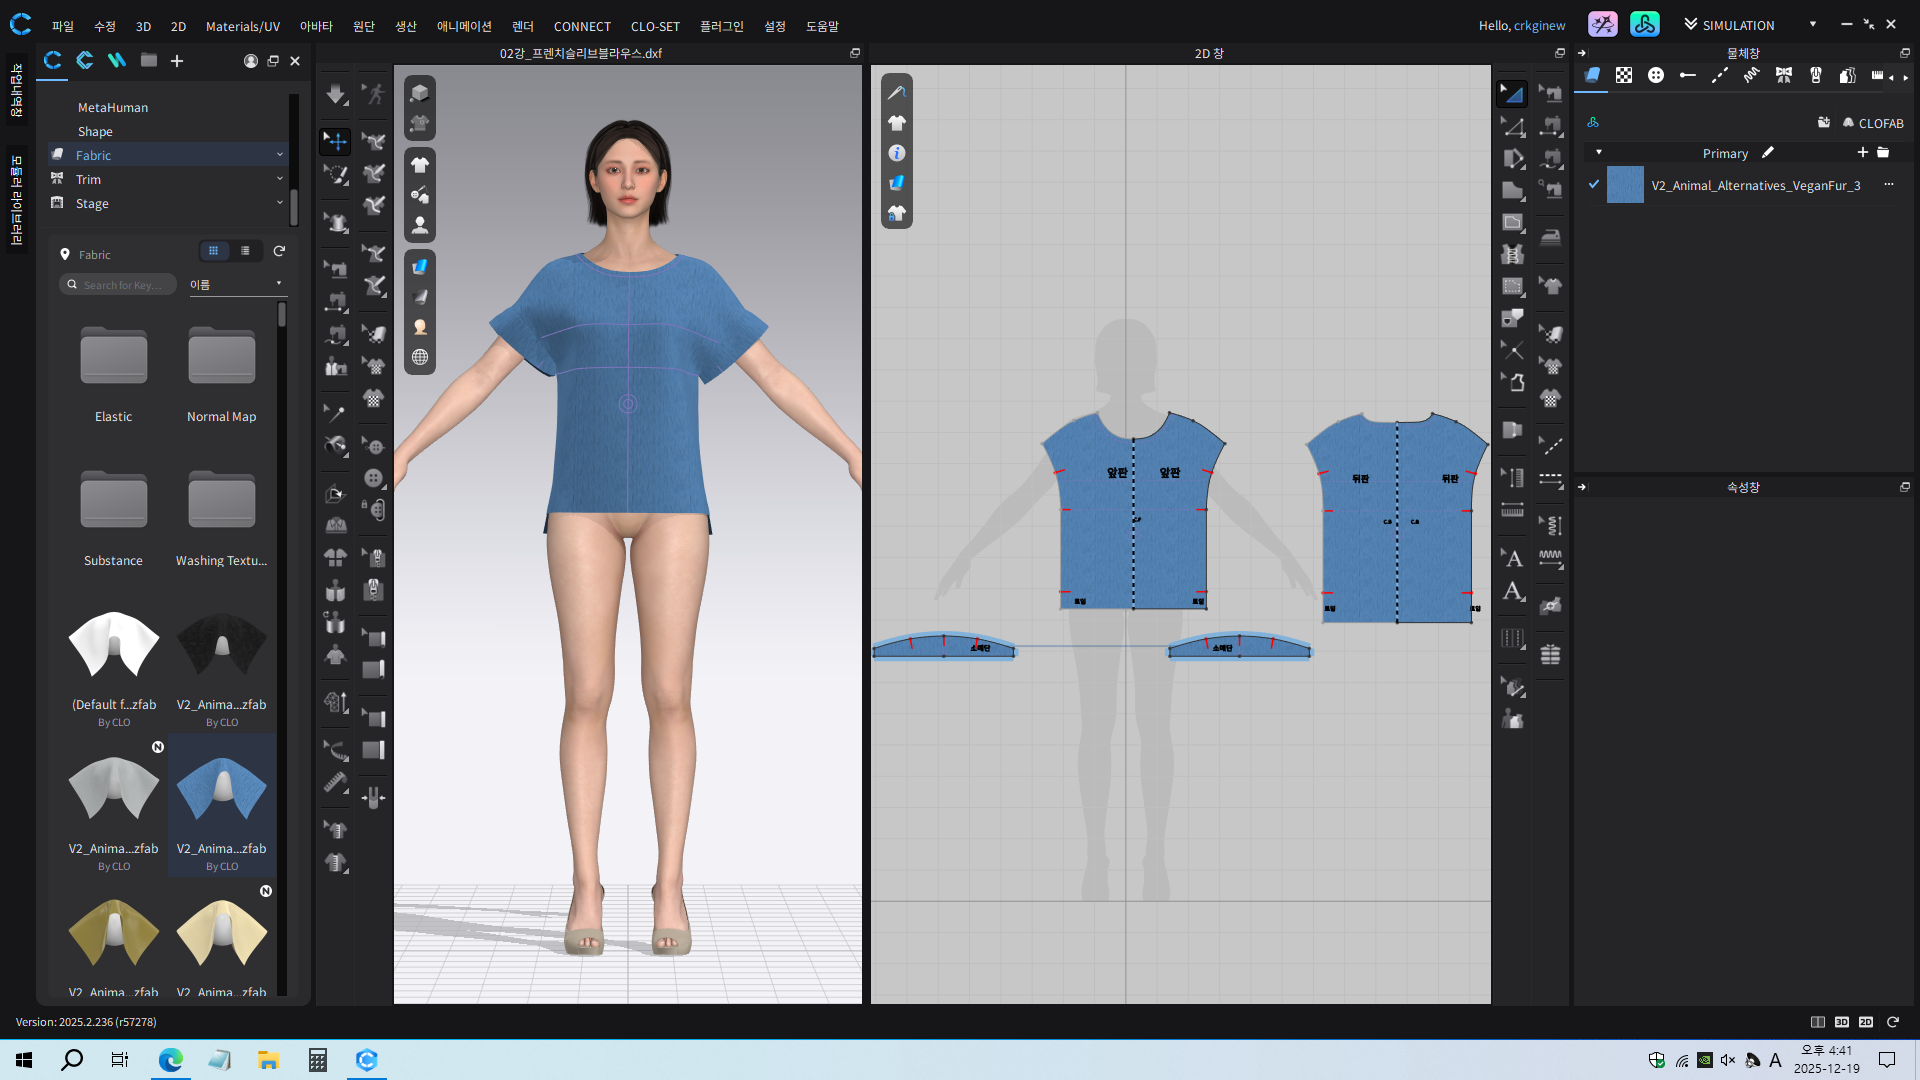Click the info icon in the 2D window toolbar
Screen dimensions: 1920x1080
(x=897, y=153)
